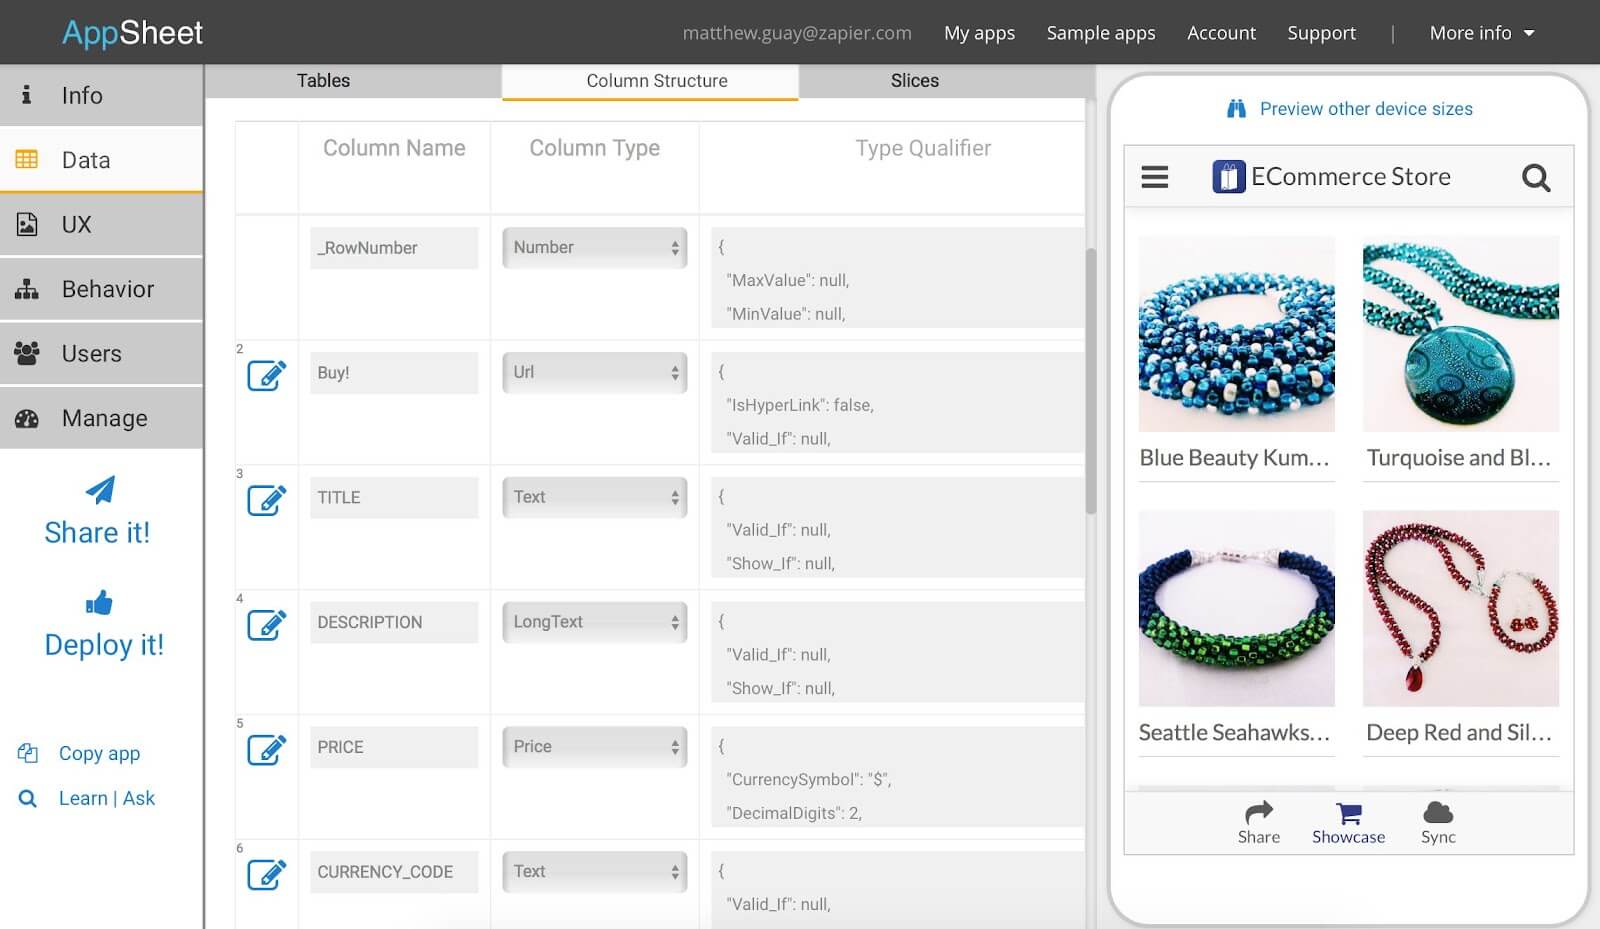Open the hamburger menu in the app preview
This screenshot has width=1600, height=929.
[1155, 176]
